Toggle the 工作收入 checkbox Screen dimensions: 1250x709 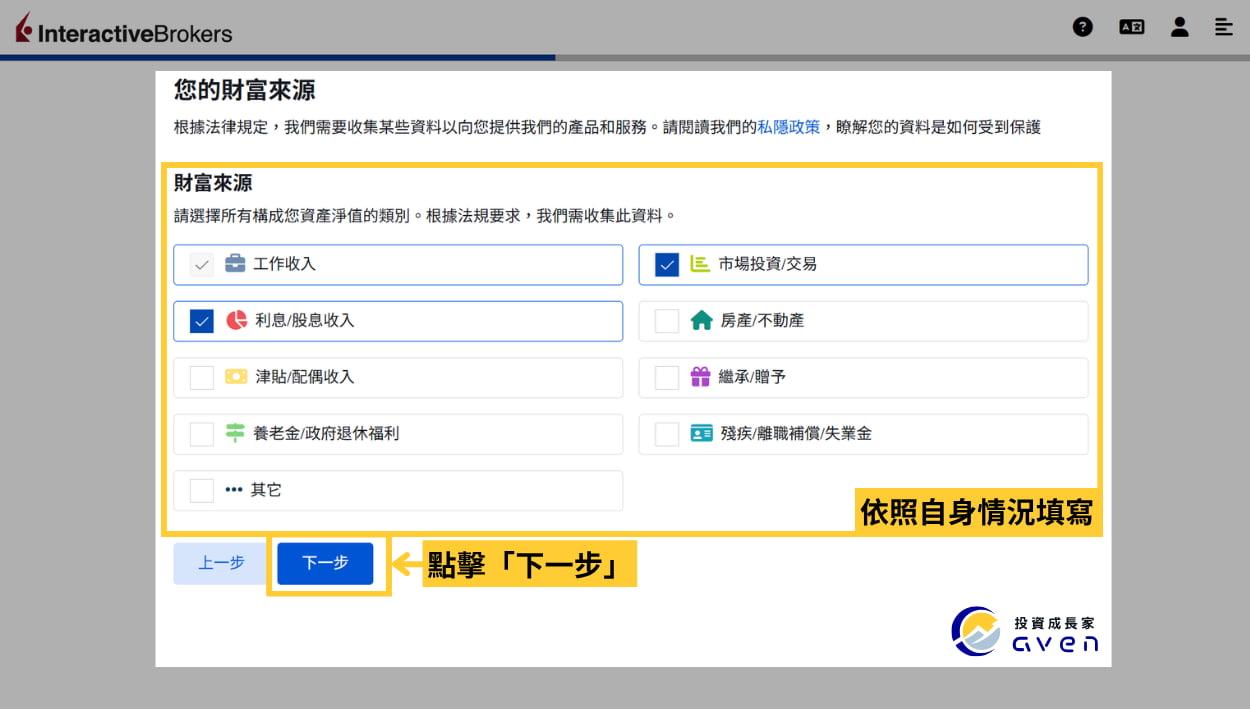(202, 265)
